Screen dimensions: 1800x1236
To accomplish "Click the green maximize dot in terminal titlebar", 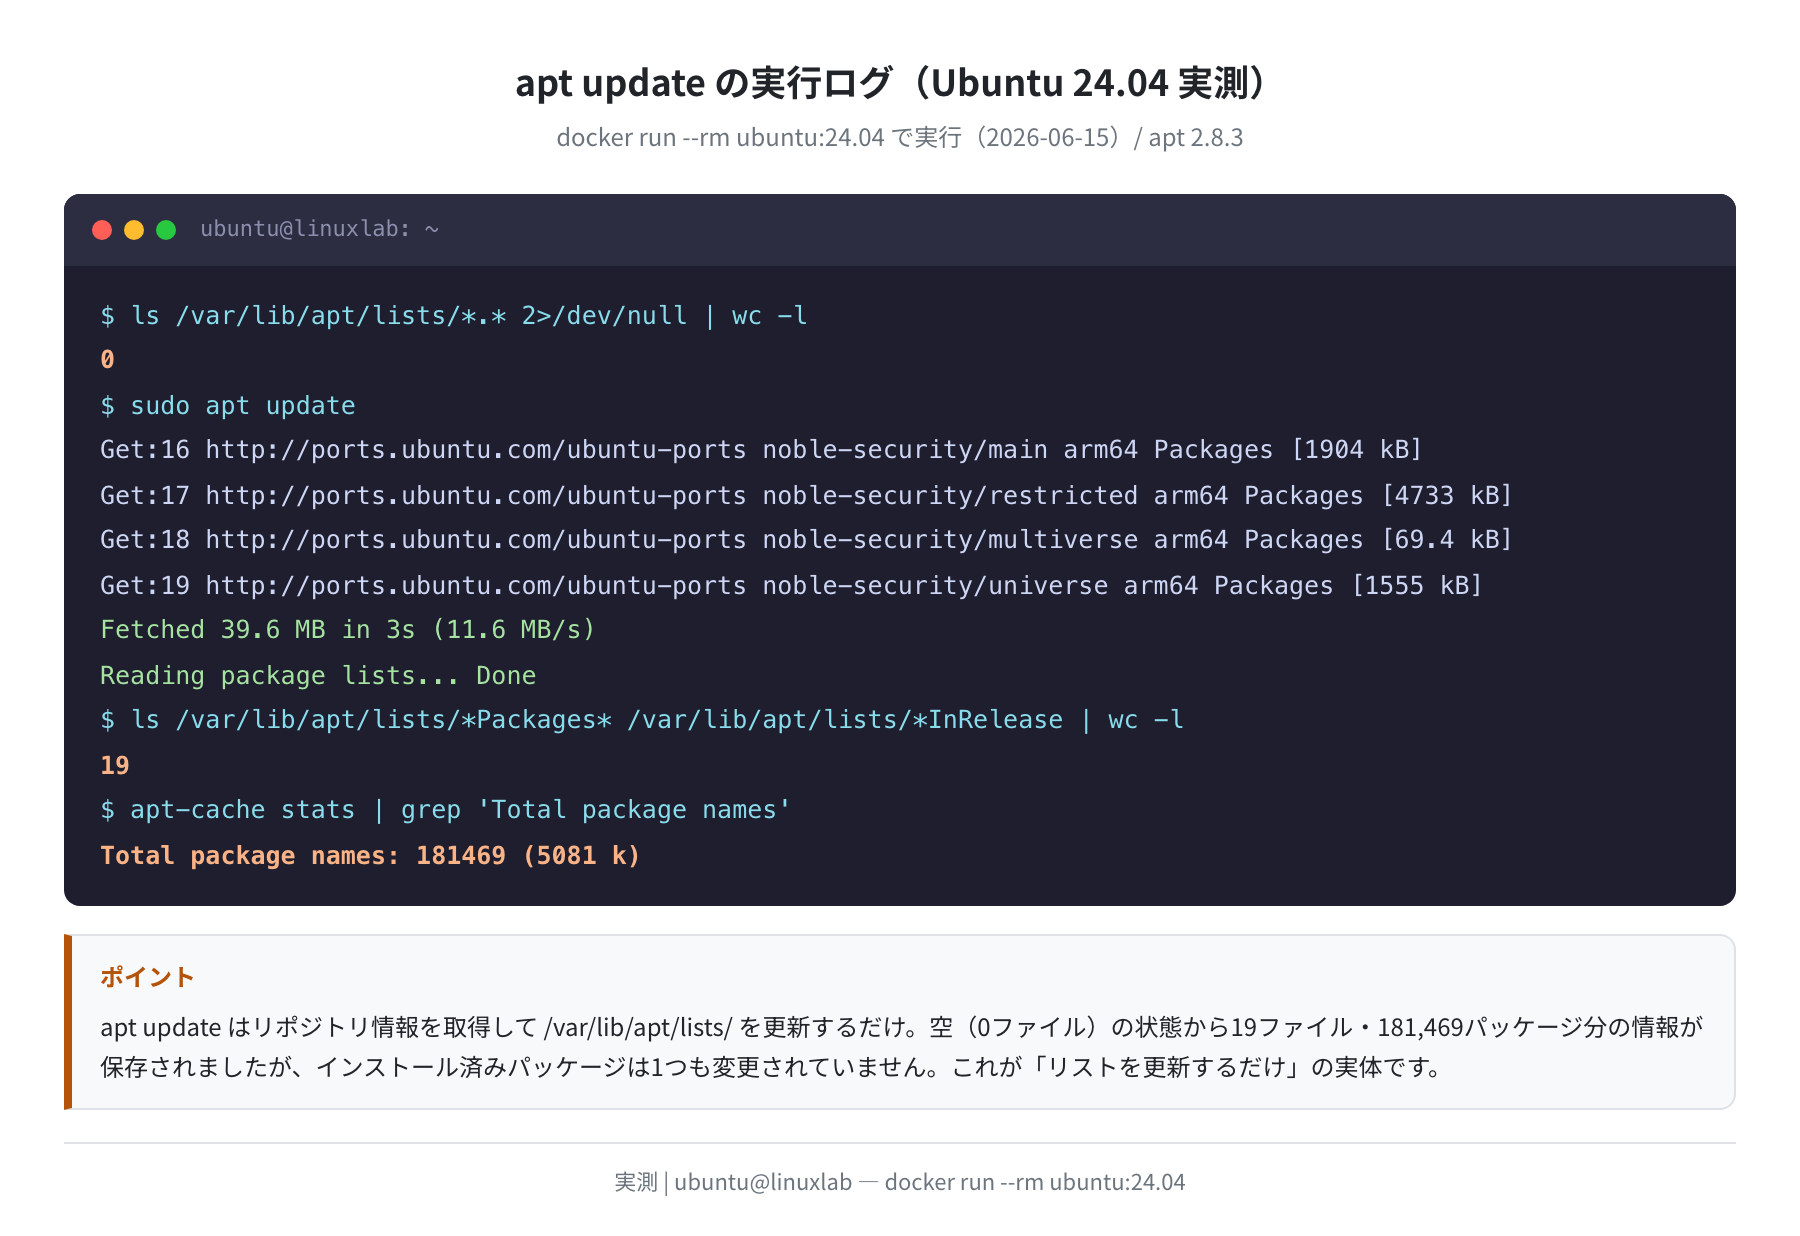I will [166, 230].
